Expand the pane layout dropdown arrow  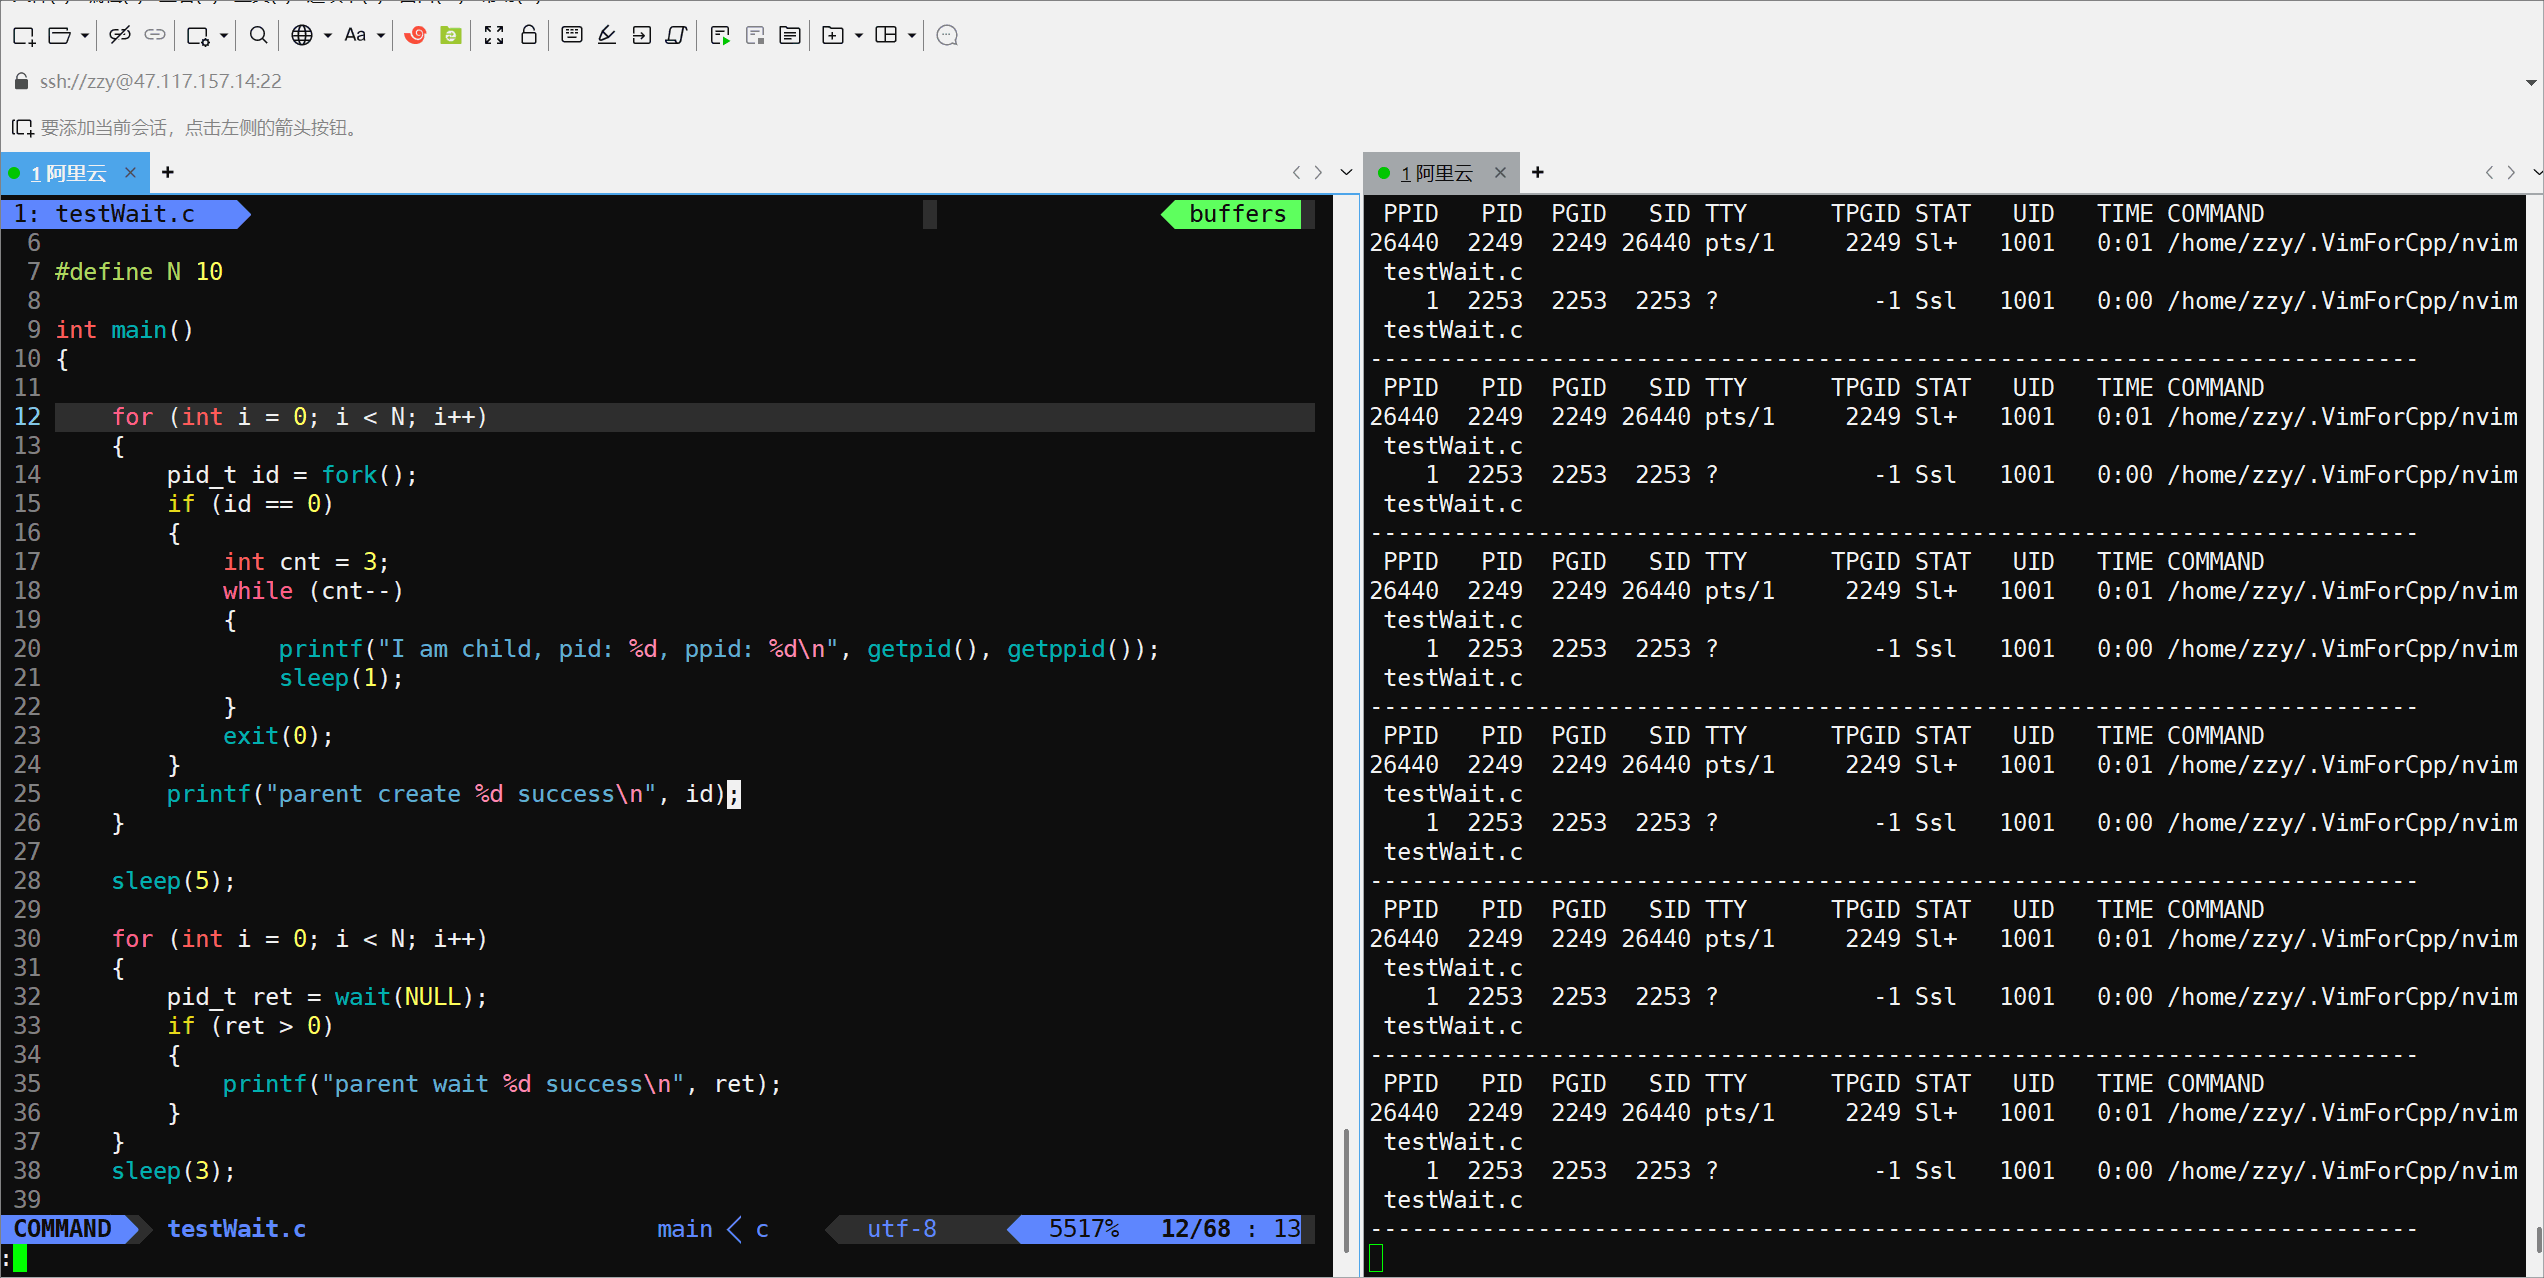coord(912,36)
